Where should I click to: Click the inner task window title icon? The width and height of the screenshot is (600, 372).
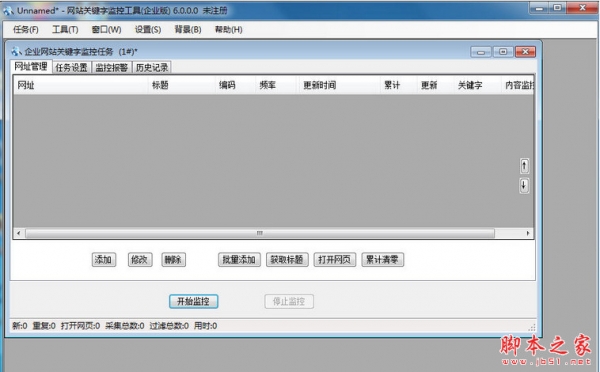coord(16,51)
